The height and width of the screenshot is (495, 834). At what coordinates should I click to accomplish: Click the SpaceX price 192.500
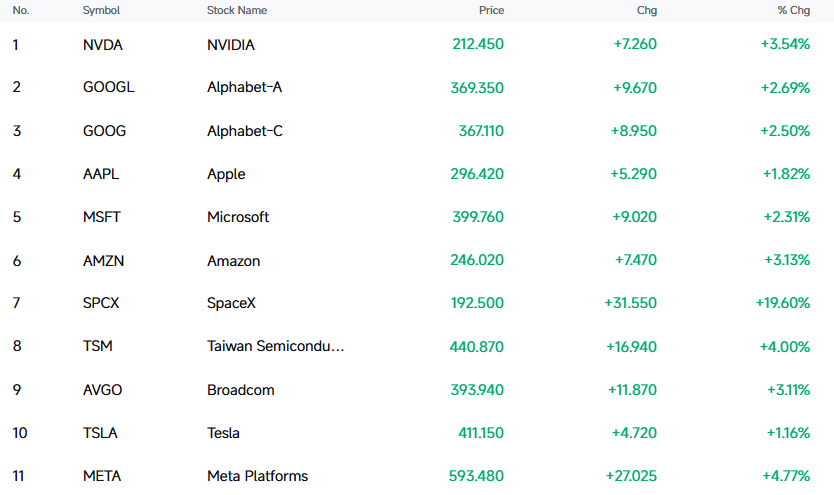[477, 303]
